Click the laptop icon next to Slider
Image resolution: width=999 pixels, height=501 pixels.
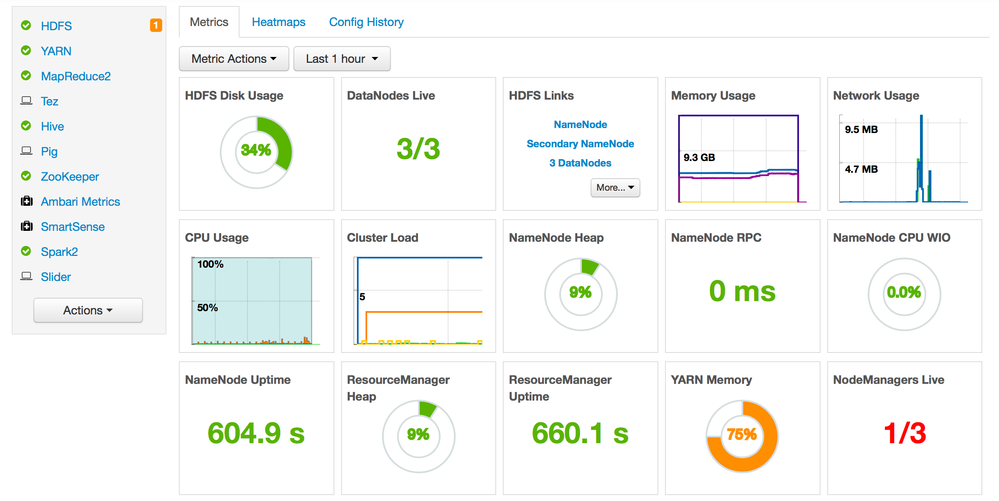click(26, 277)
